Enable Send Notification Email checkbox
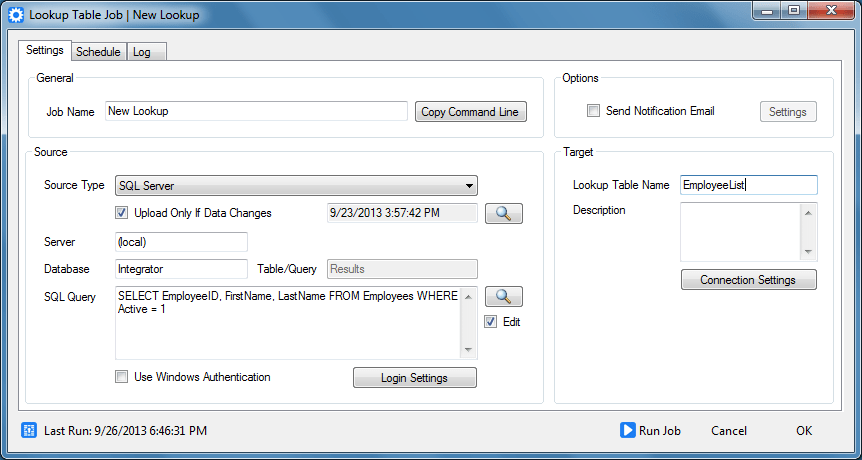 [x=593, y=111]
